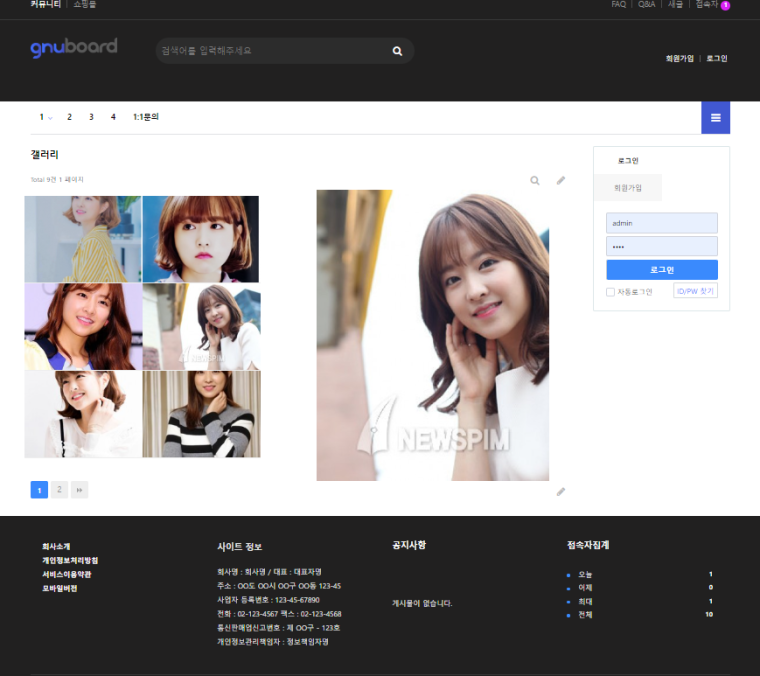Screen dimensions: 760x676
Task: Open the hamburger full menu button
Action: point(715,118)
